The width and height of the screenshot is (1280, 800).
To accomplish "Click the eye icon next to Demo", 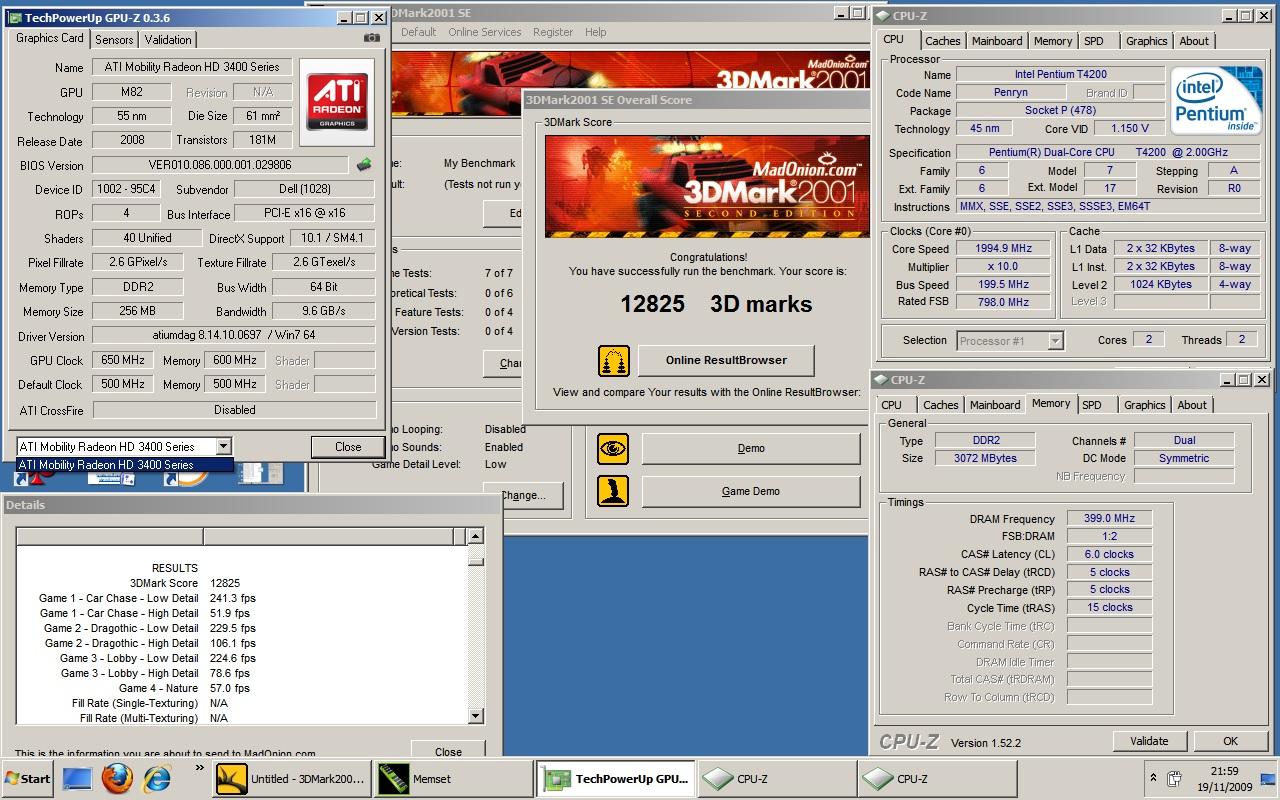I will pyautogui.click(x=613, y=448).
